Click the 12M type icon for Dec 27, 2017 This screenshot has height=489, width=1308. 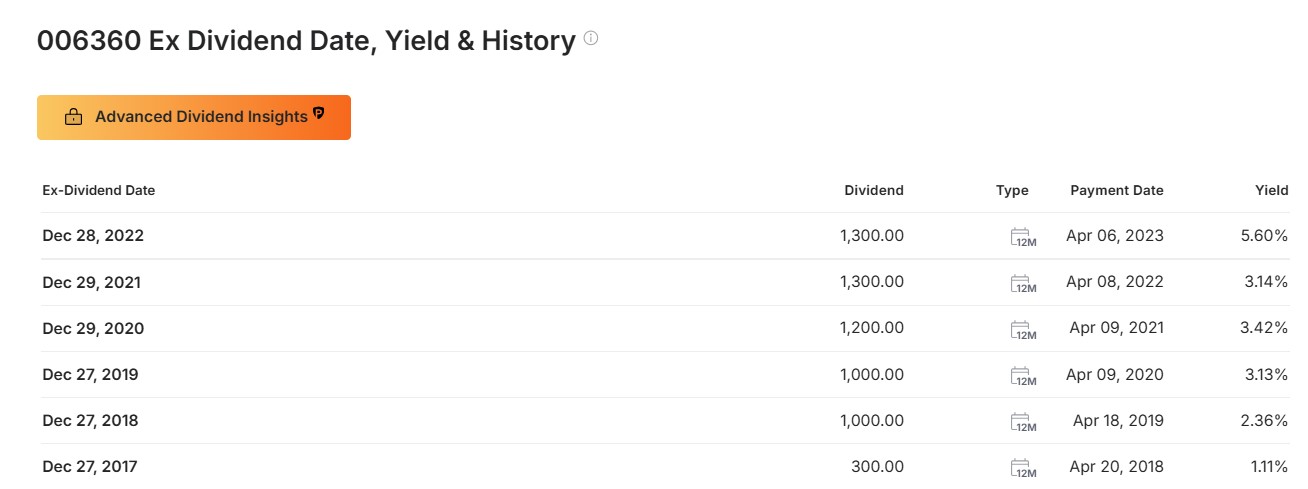(x=1023, y=467)
